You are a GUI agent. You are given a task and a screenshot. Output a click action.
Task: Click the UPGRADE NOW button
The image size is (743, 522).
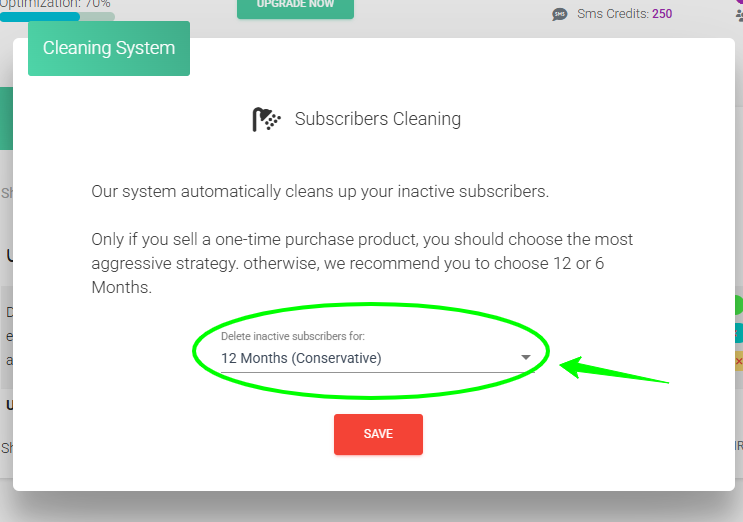pyautogui.click(x=295, y=5)
